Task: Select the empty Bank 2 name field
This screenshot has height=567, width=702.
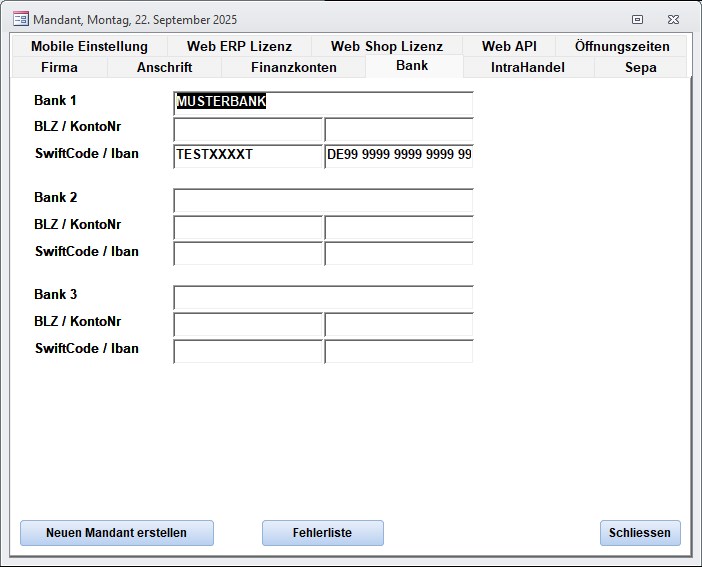Action: pos(322,200)
